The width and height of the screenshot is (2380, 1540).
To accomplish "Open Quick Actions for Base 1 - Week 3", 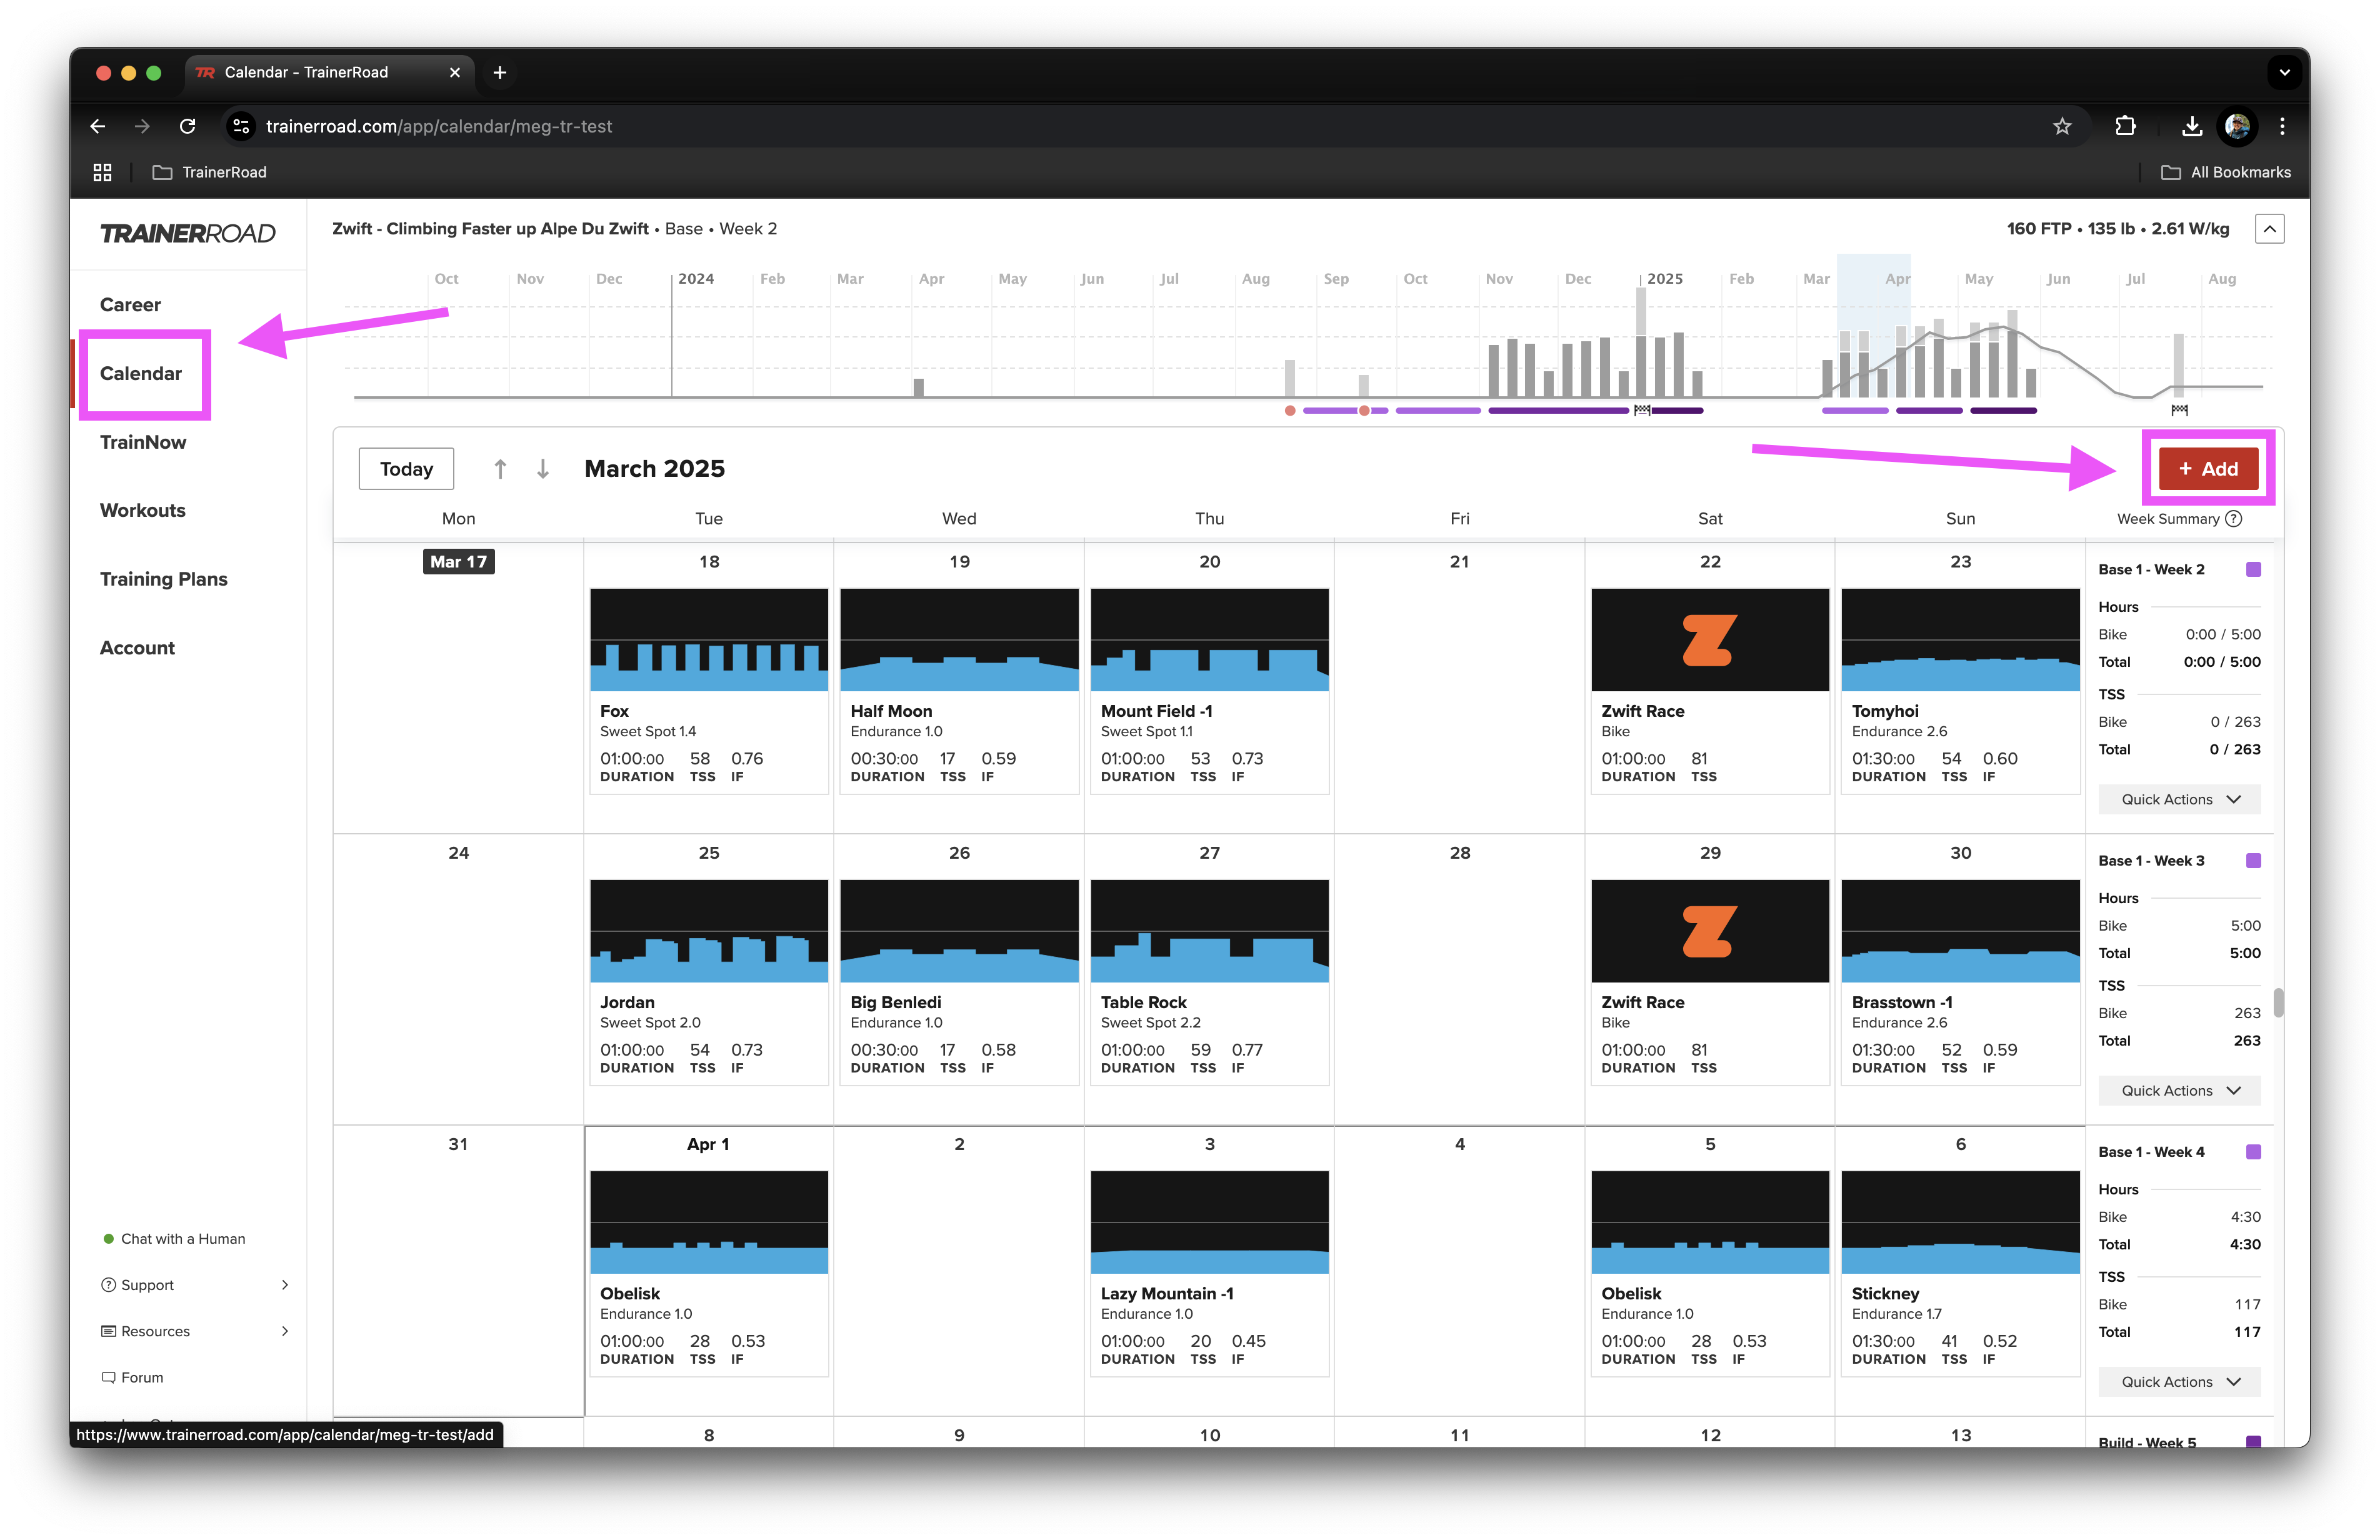I will point(2179,1090).
